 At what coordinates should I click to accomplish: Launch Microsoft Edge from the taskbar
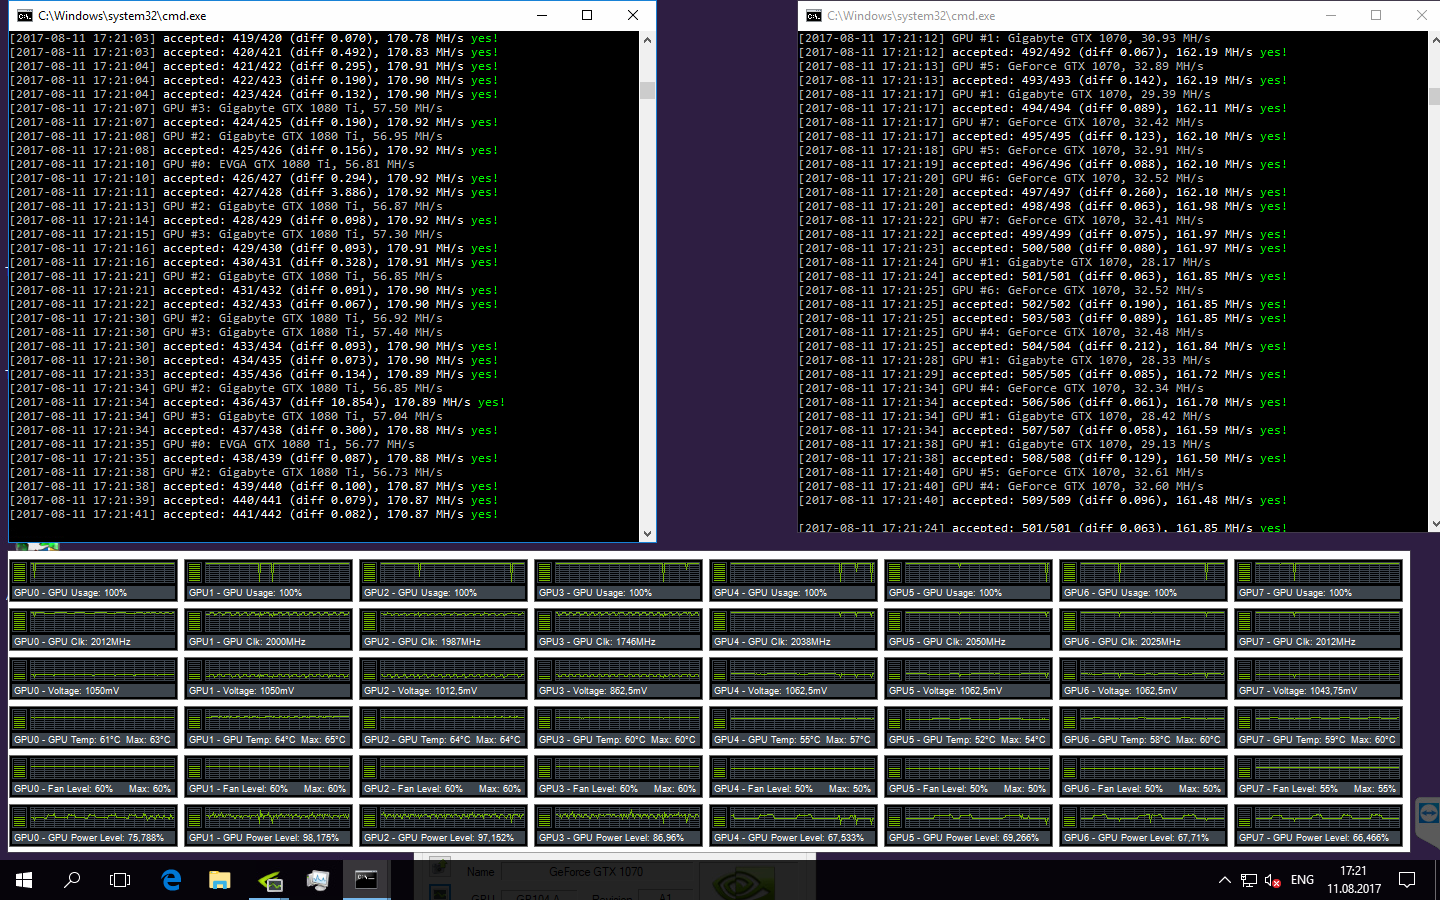171,880
